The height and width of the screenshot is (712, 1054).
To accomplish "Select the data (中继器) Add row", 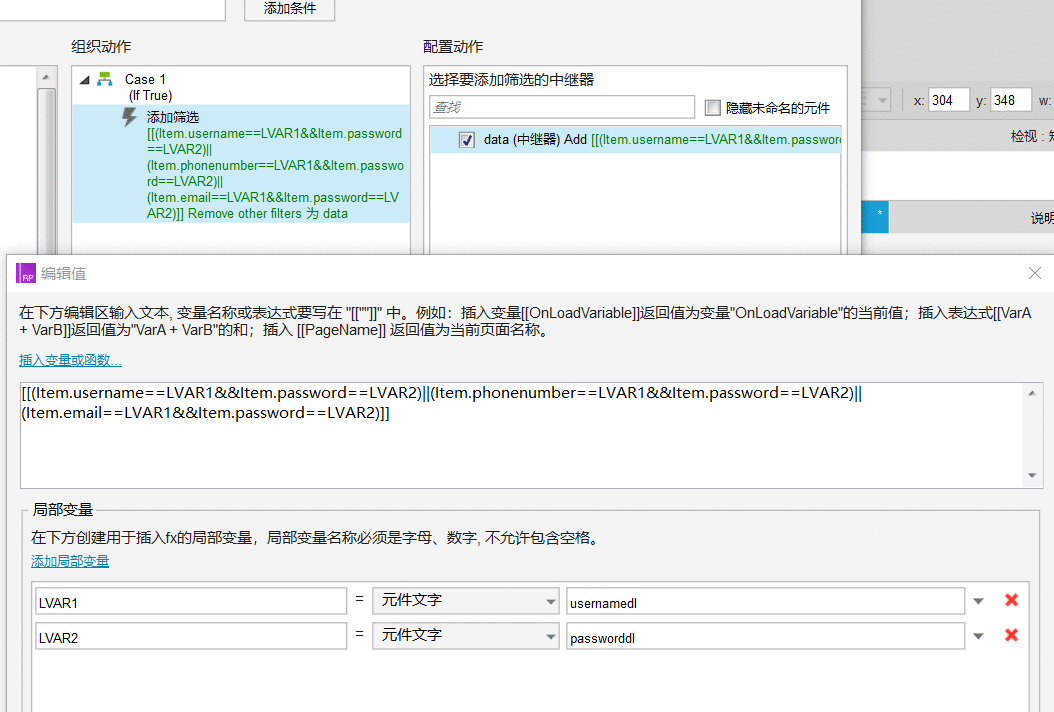I will (x=635, y=140).
